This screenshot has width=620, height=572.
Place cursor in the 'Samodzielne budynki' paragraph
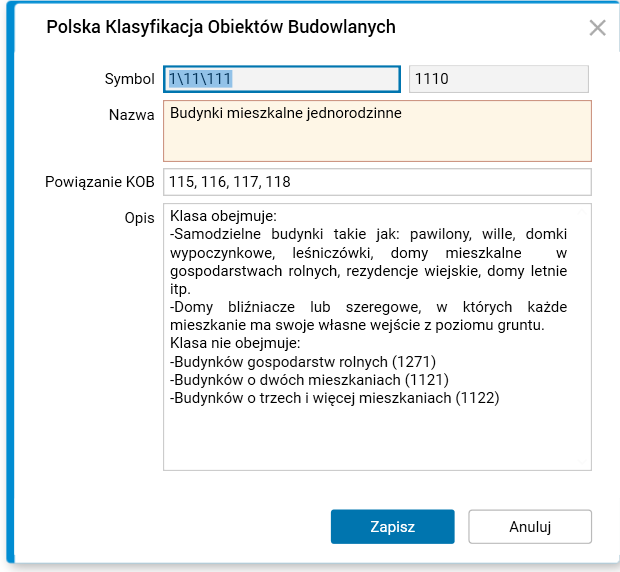point(368,253)
